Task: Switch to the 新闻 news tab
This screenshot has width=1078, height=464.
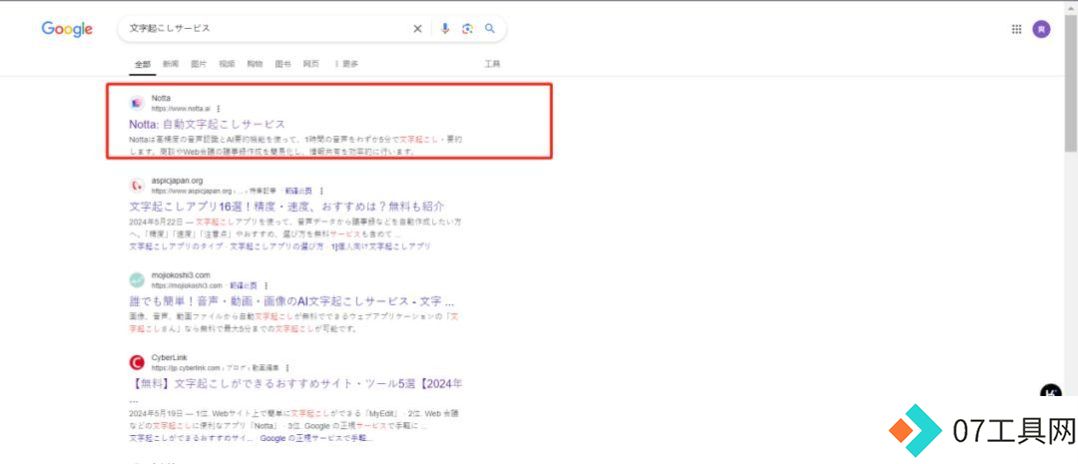Action: click(170, 64)
